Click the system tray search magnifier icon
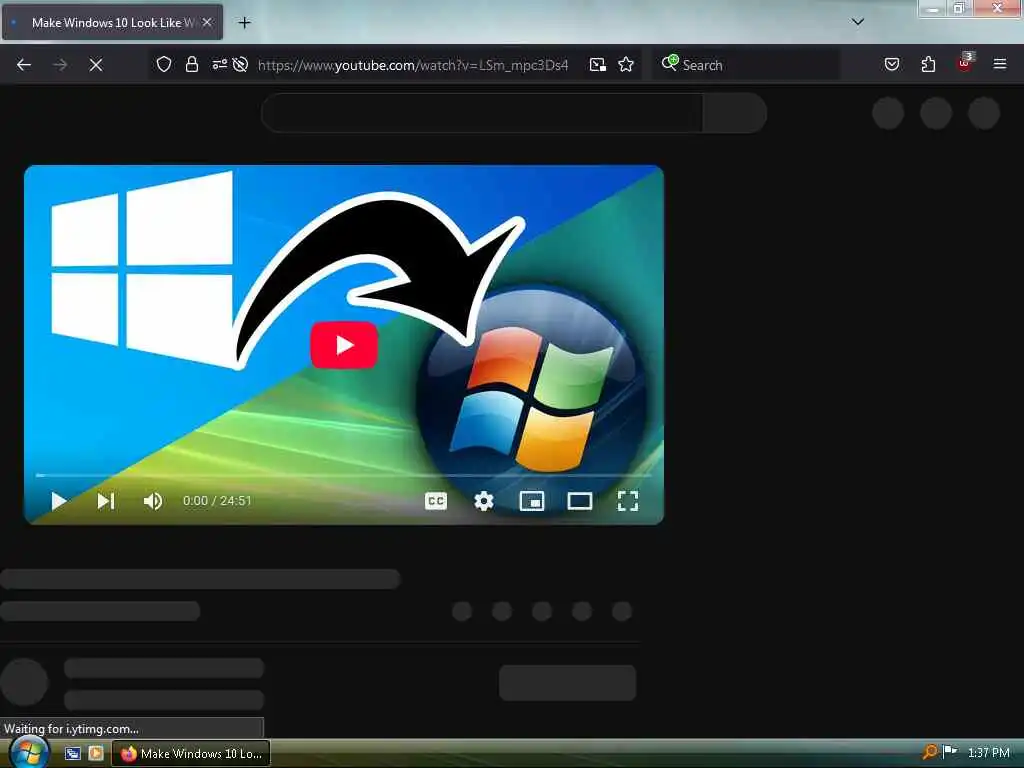1024x768 pixels. (x=929, y=752)
